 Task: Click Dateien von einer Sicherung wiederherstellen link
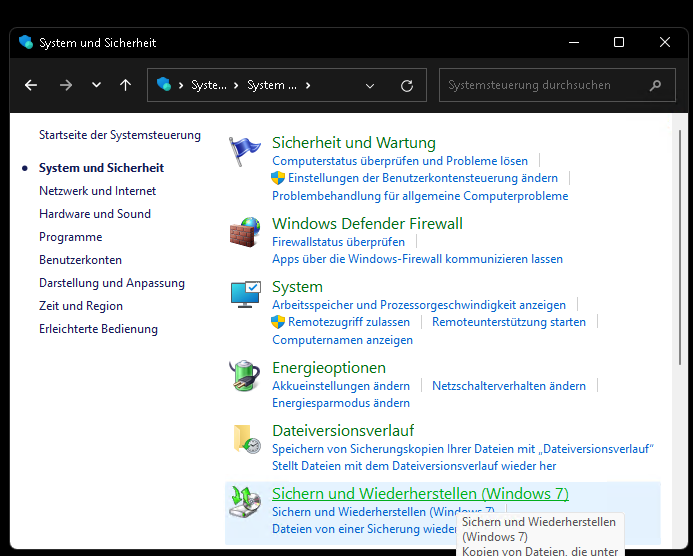tap(365, 529)
